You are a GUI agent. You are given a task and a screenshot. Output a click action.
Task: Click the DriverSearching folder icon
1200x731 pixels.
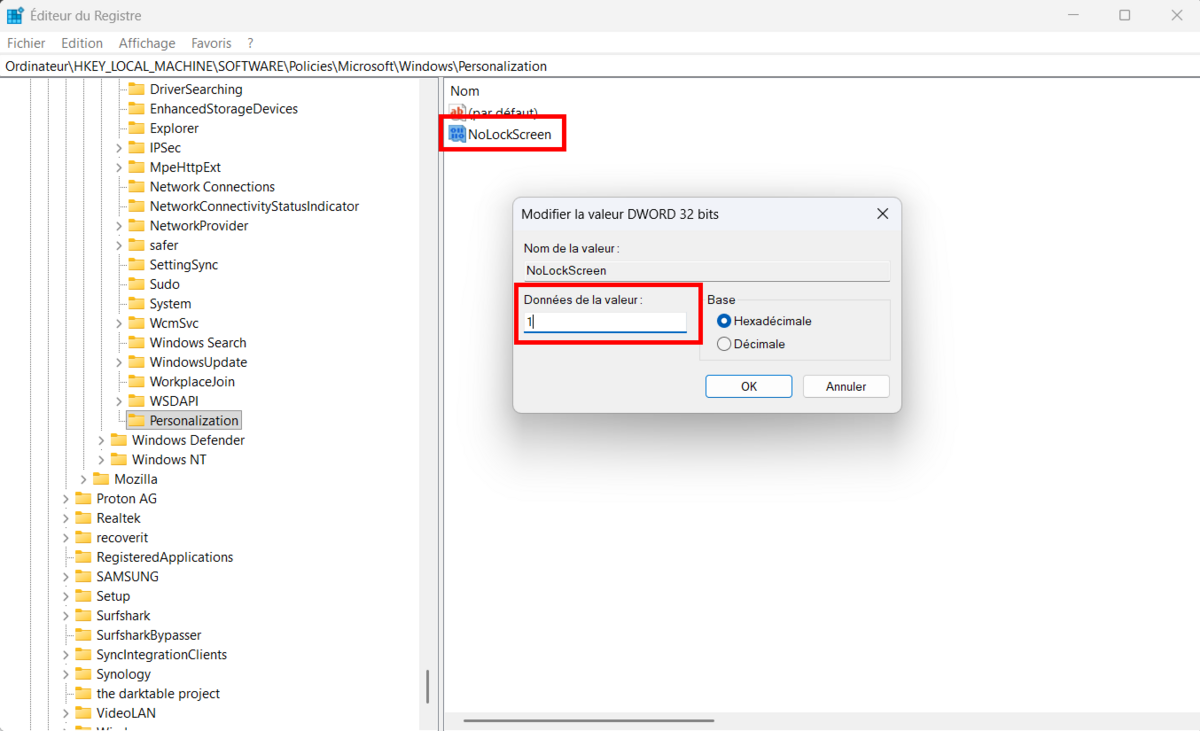pos(136,89)
